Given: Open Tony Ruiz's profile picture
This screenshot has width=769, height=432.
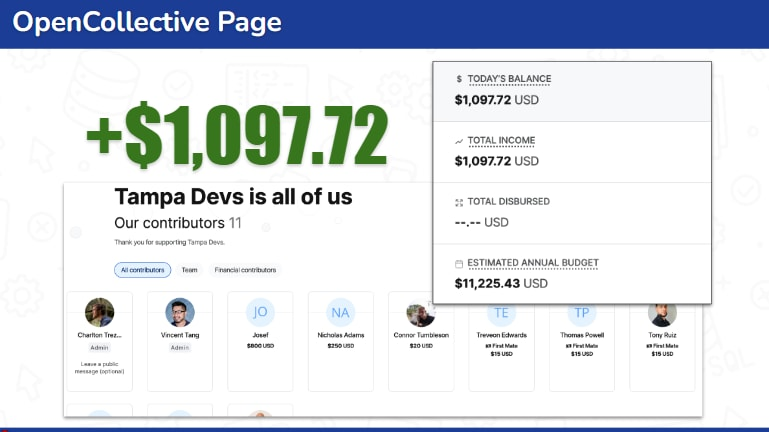Looking at the screenshot, I should point(662,313).
